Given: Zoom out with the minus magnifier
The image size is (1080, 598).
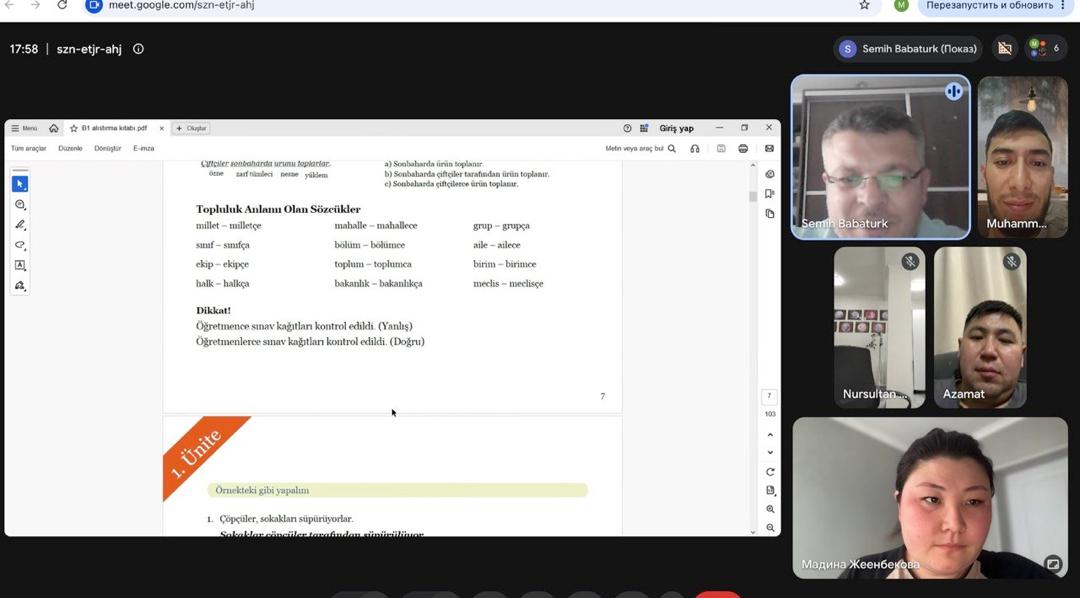Looking at the screenshot, I should (770, 528).
